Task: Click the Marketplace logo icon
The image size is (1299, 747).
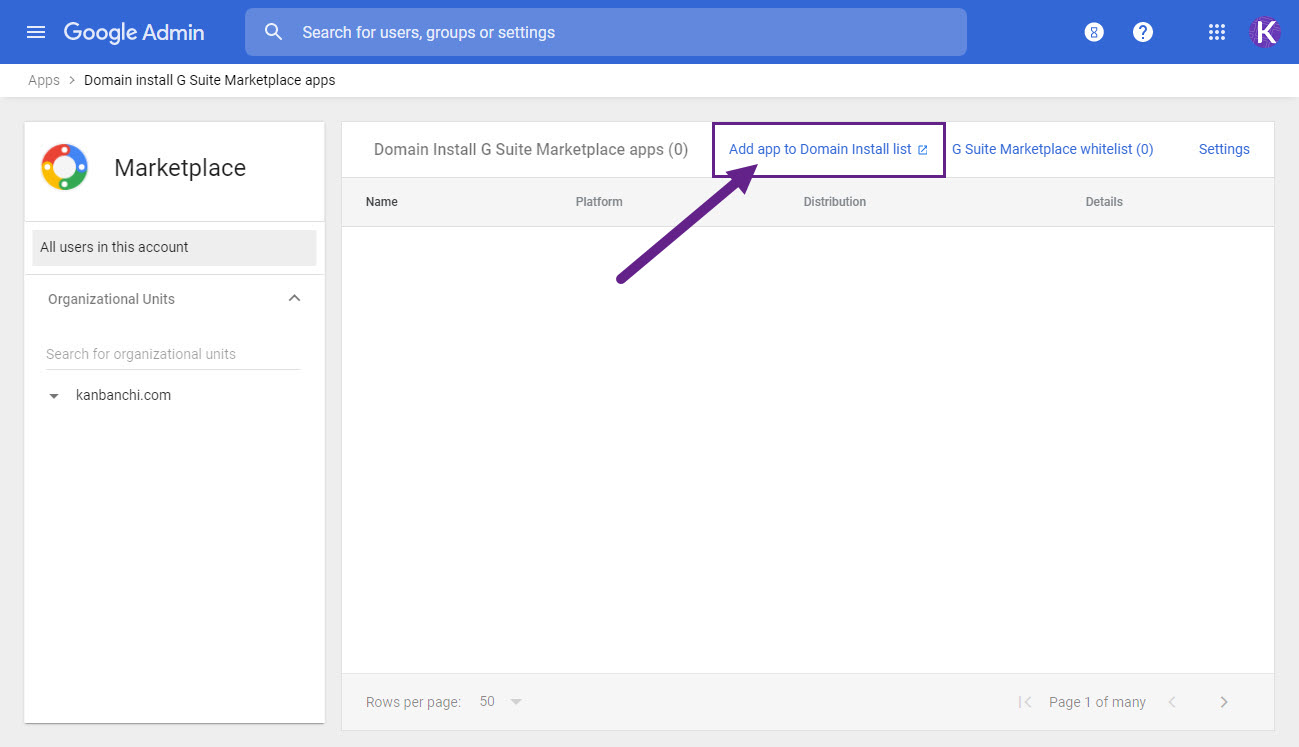Action: pyautogui.click(x=65, y=167)
